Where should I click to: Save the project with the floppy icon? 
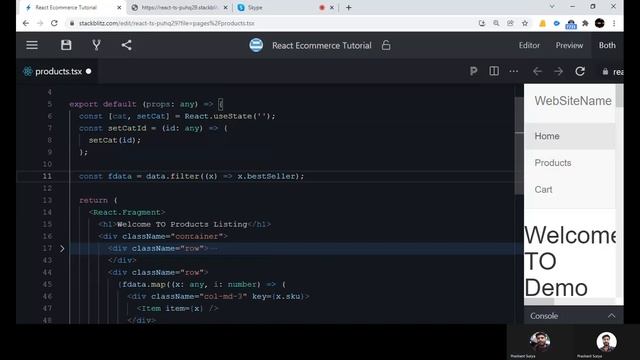[x=66, y=45]
